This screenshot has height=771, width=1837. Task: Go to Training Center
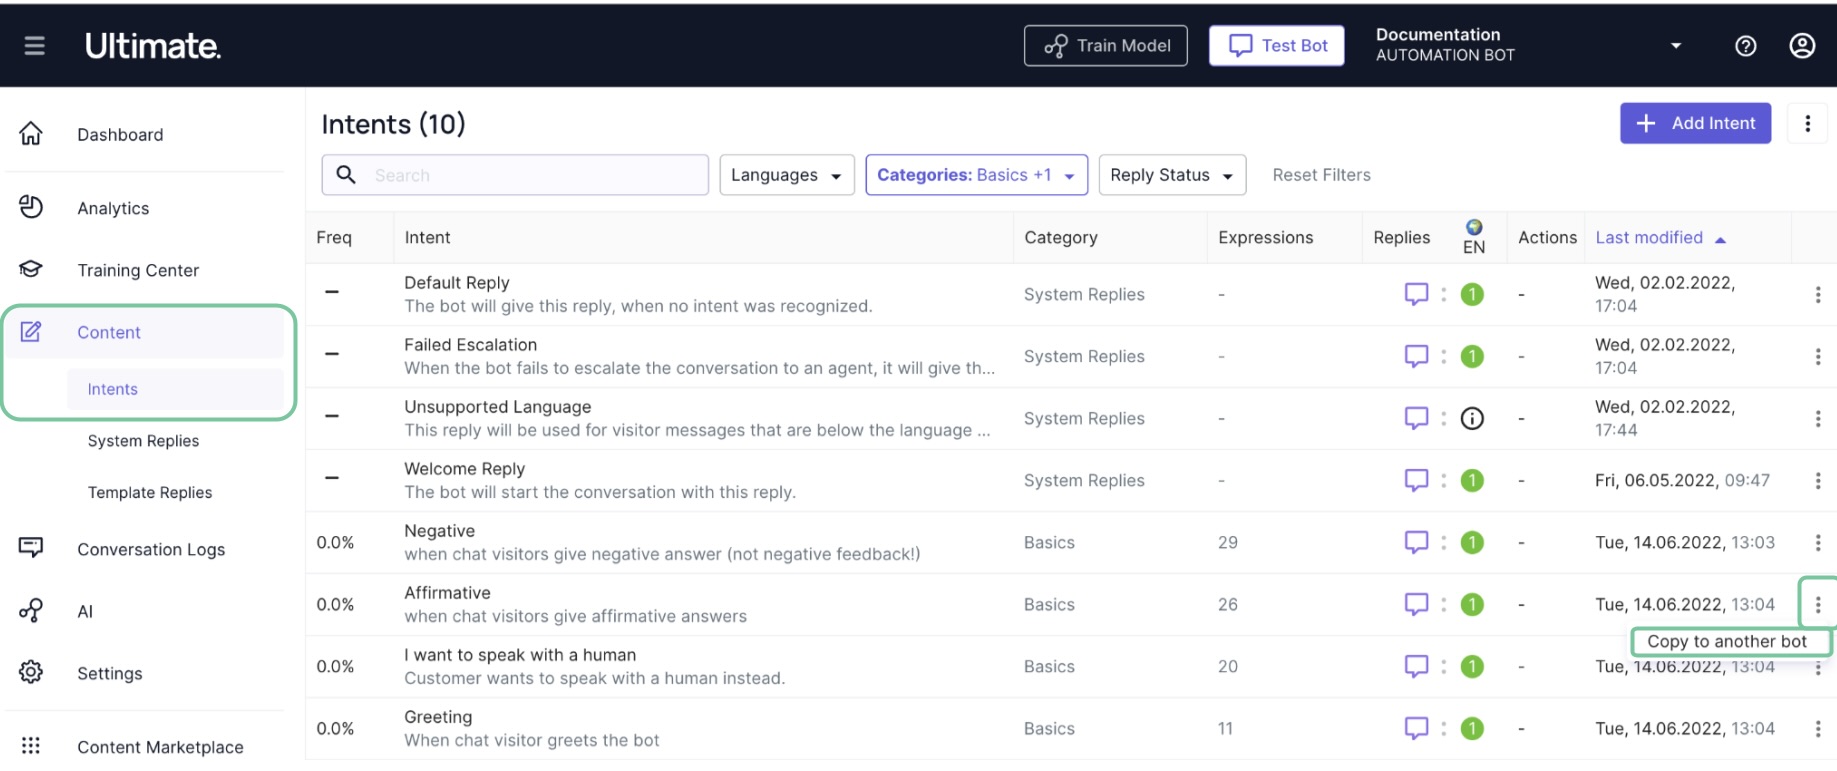138,270
